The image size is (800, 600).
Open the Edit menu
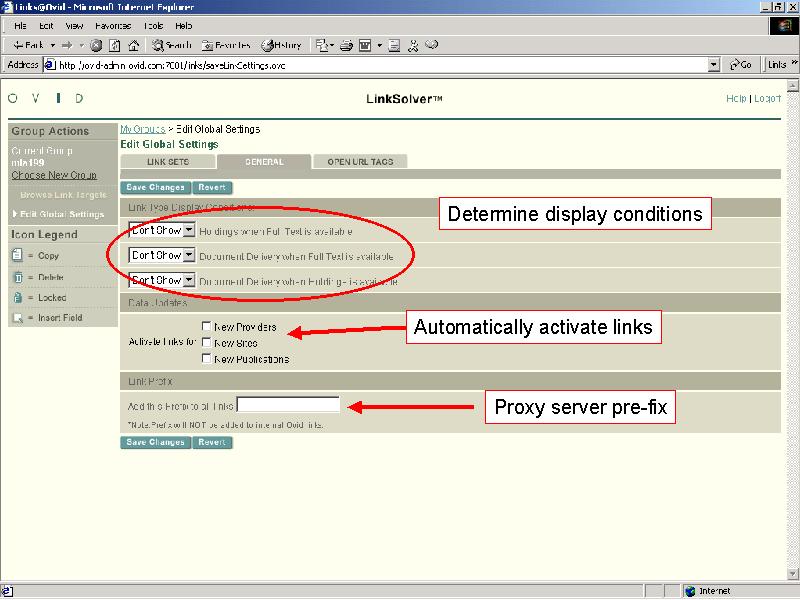46,26
